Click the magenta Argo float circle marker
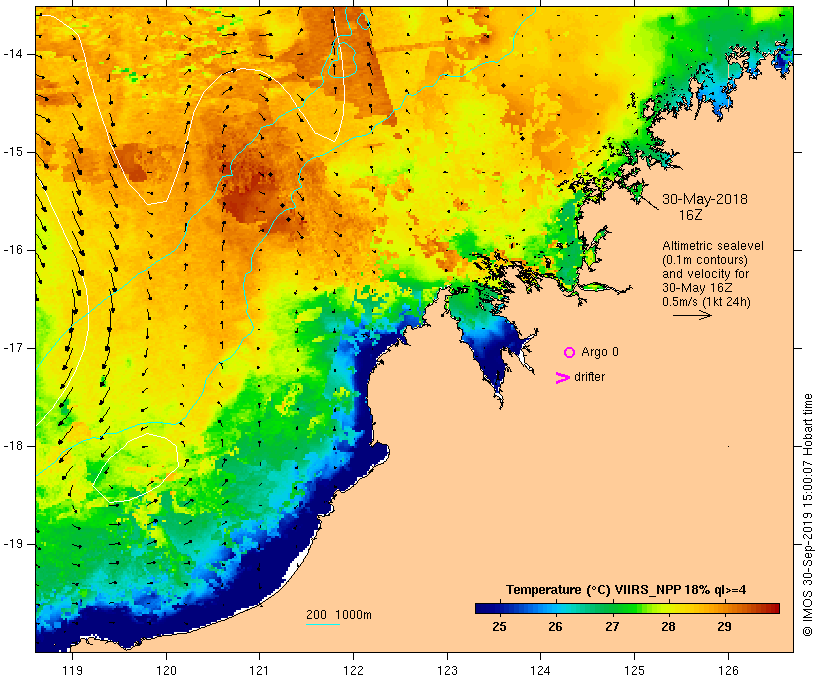The image size is (820, 680). pyautogui.click(x=570, y=353)
